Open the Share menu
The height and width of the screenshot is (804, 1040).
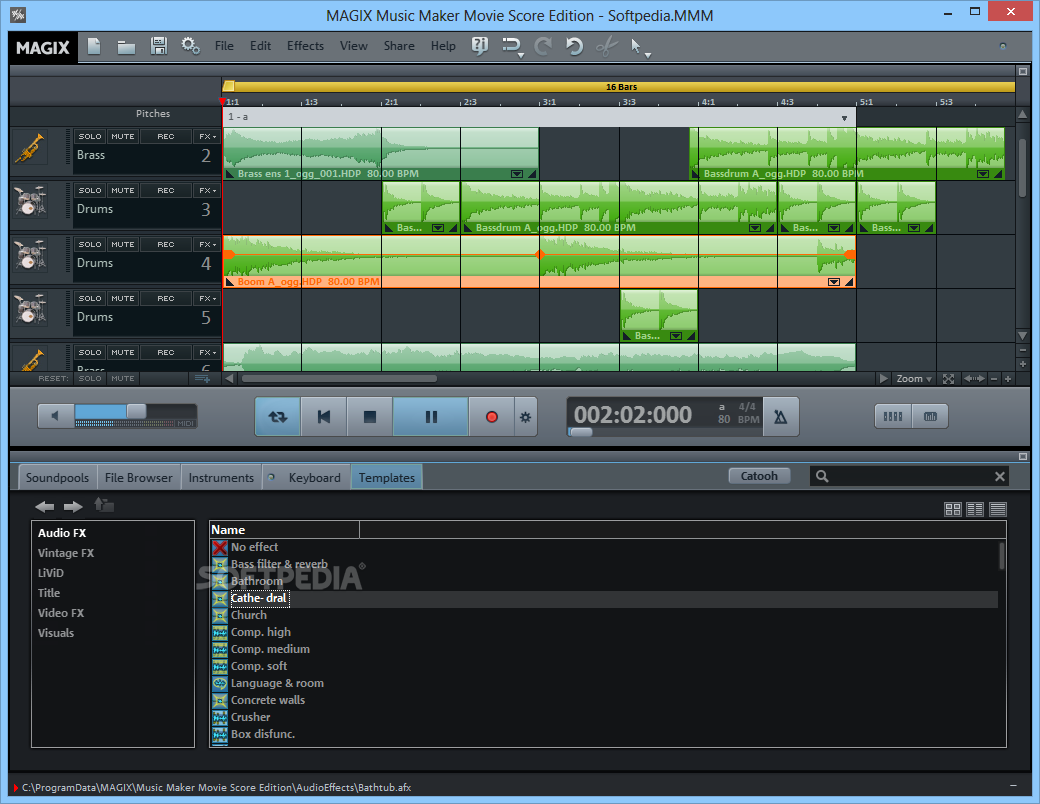click(x=399, y=46)
